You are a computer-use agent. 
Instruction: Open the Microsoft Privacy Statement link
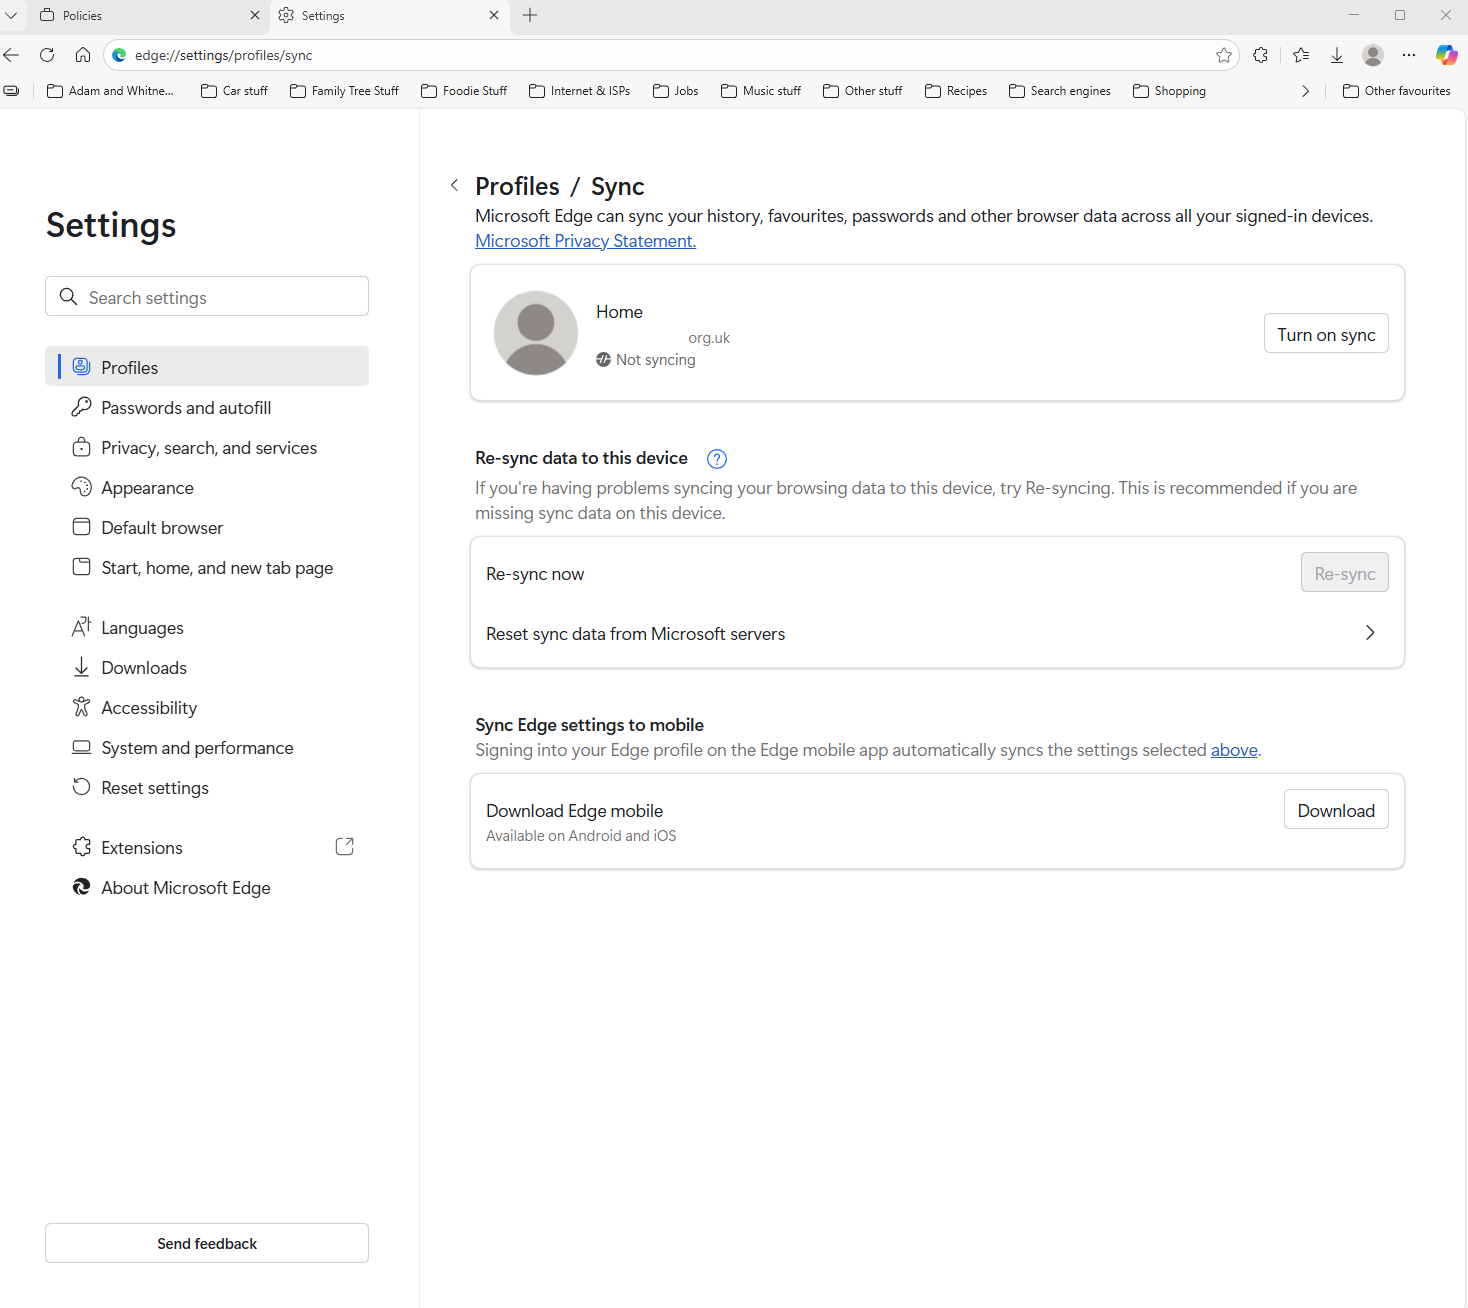click(x=585, y=240)
